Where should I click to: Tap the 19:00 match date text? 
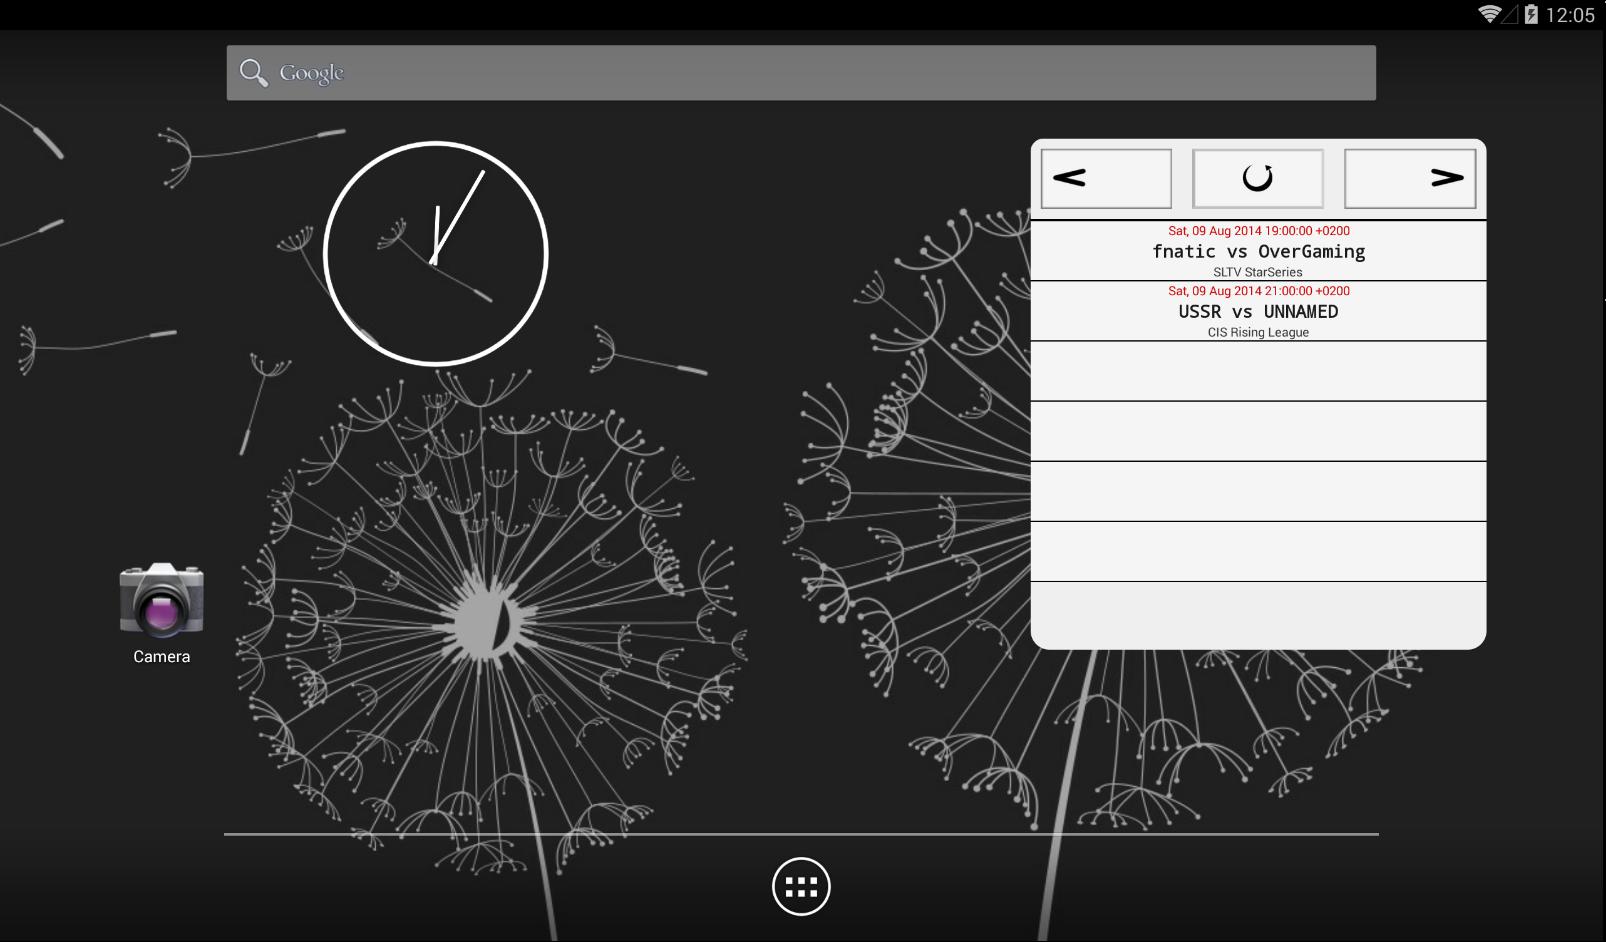tap(1258, 231)
